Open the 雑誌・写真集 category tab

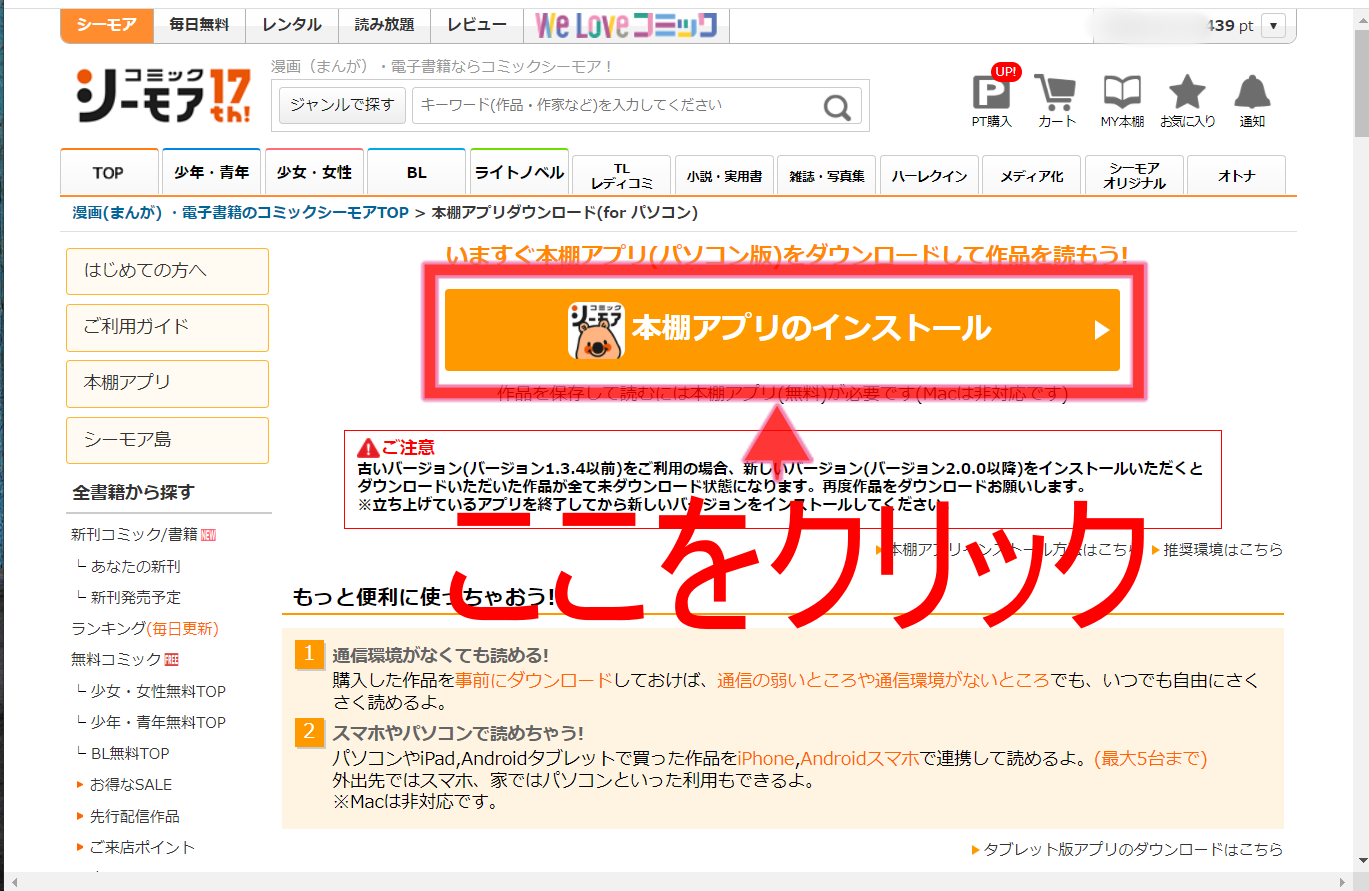click(x=826, y=176)
